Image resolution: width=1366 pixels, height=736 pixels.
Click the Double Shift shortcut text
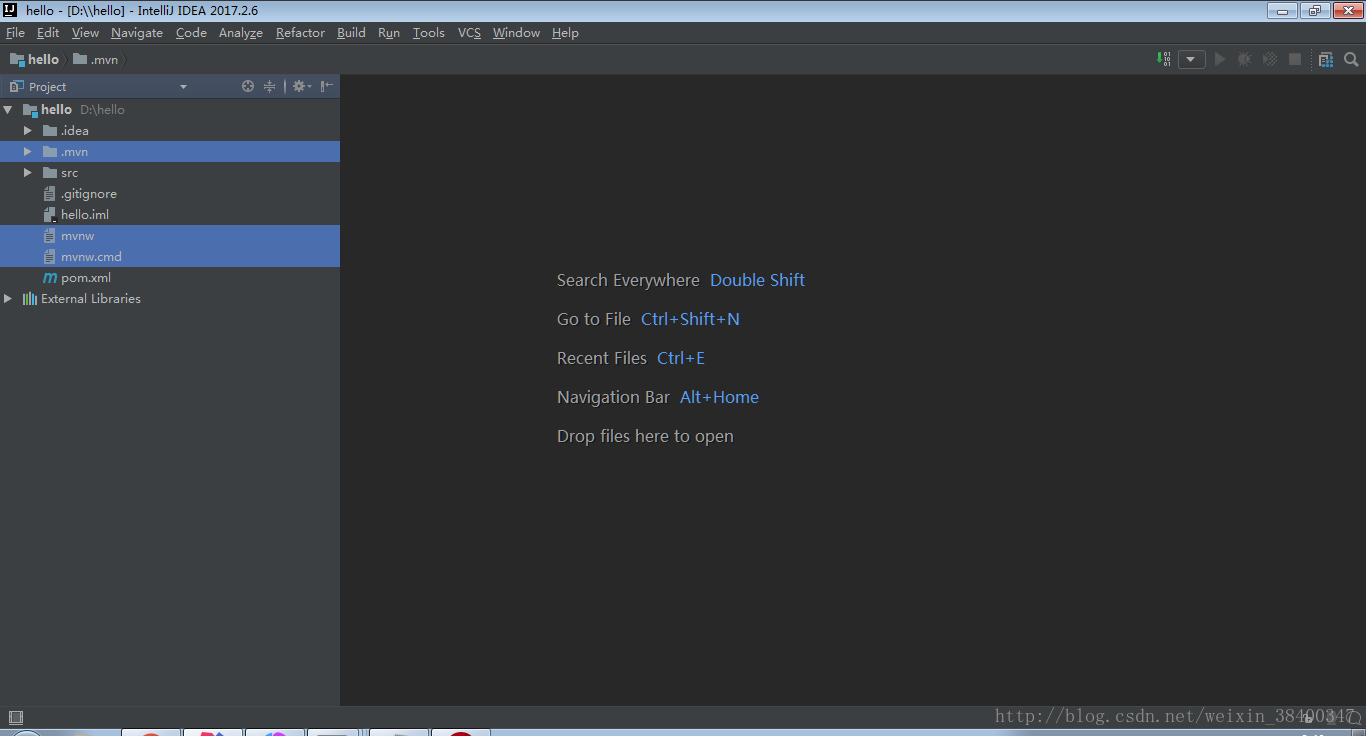[x=757, y=280]
